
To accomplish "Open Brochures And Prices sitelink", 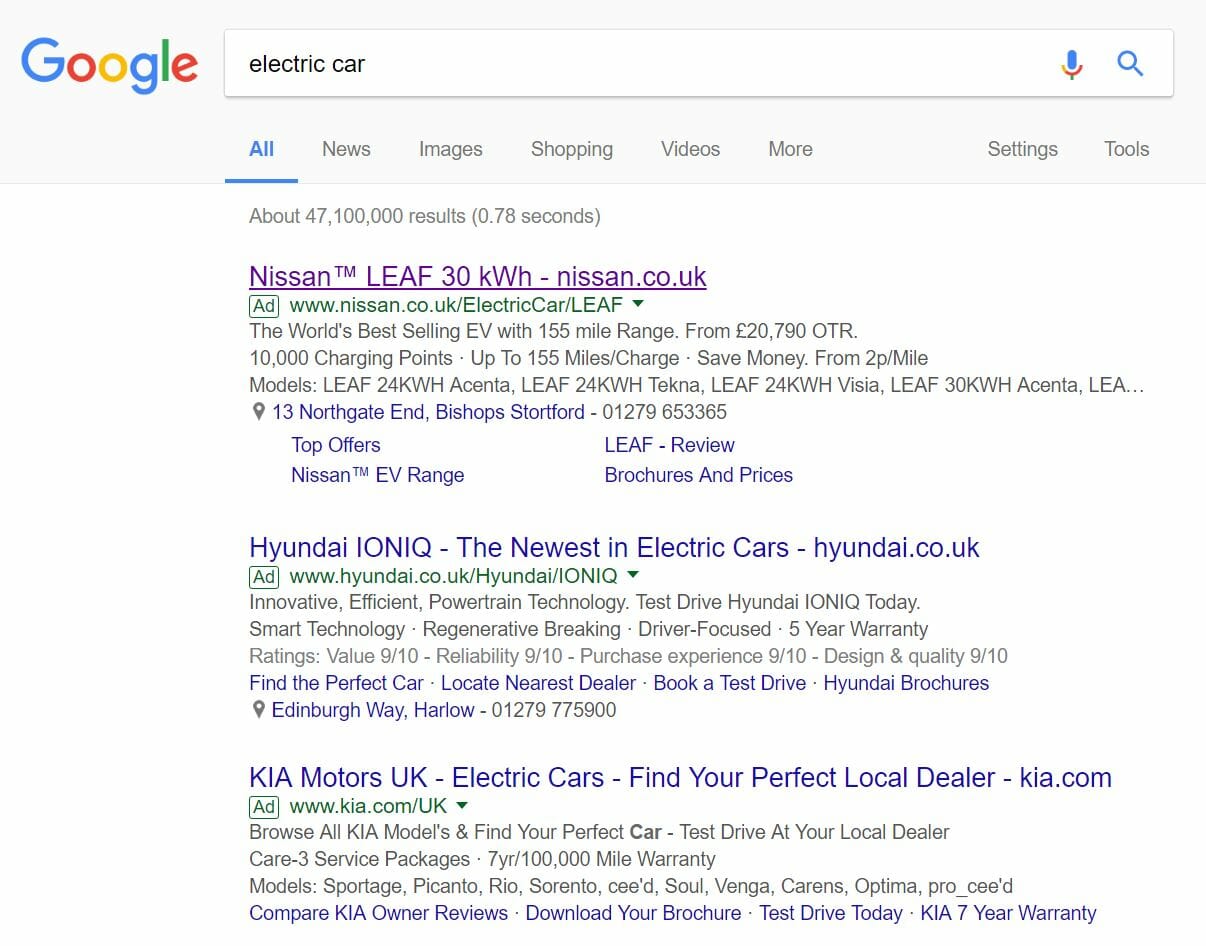I will (x=699, y=475).
